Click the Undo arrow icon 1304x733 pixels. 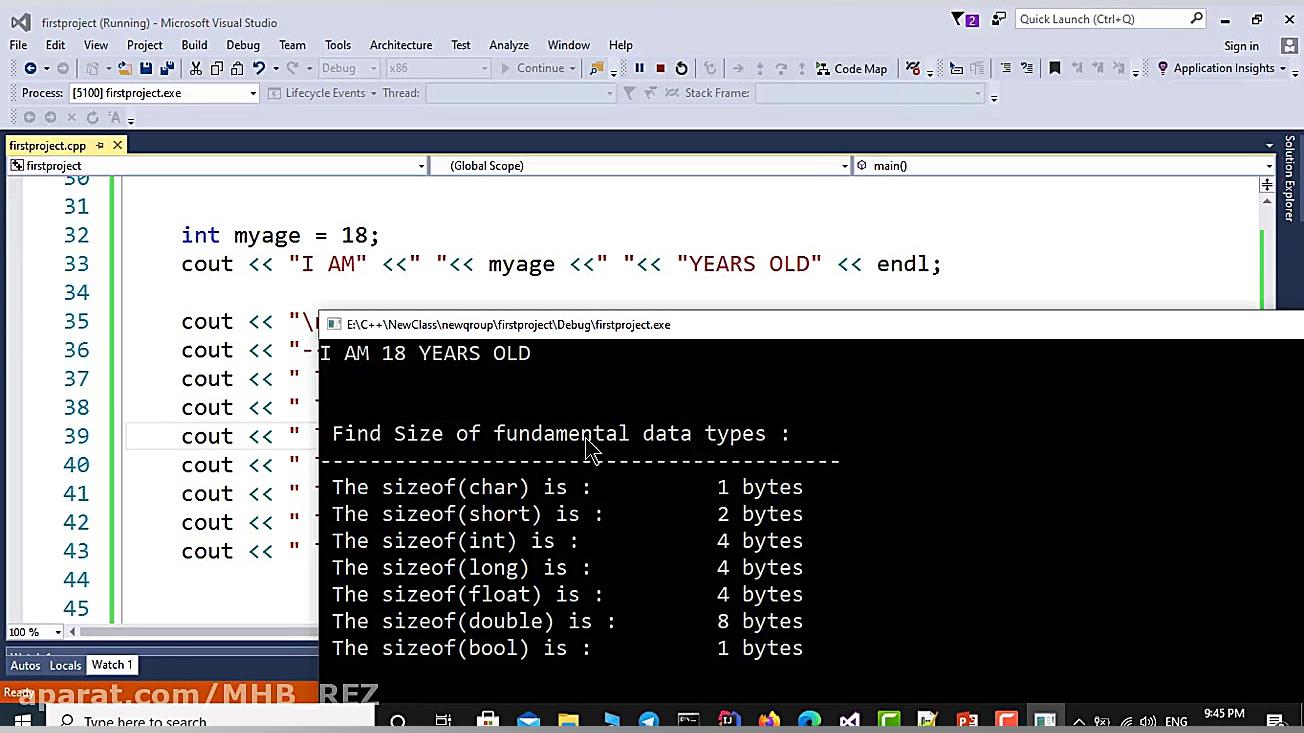[x=259, y=68]
